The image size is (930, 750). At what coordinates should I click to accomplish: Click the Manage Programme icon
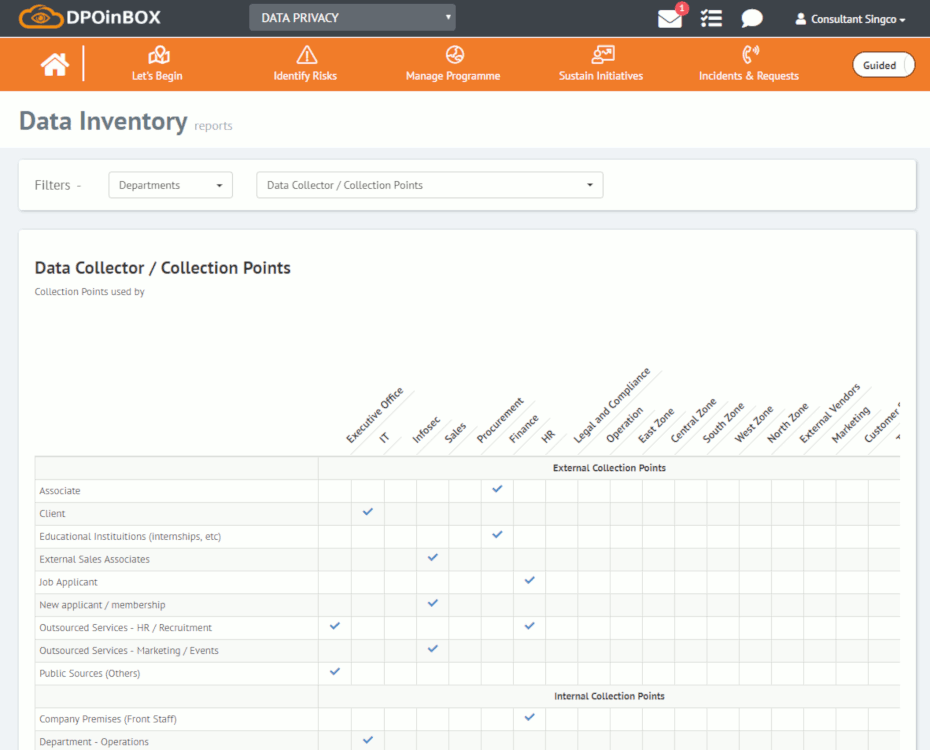point(454,55)
